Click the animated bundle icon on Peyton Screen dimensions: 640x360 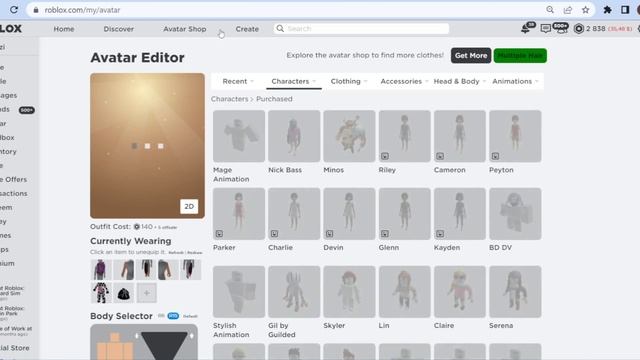pos(495,156)
